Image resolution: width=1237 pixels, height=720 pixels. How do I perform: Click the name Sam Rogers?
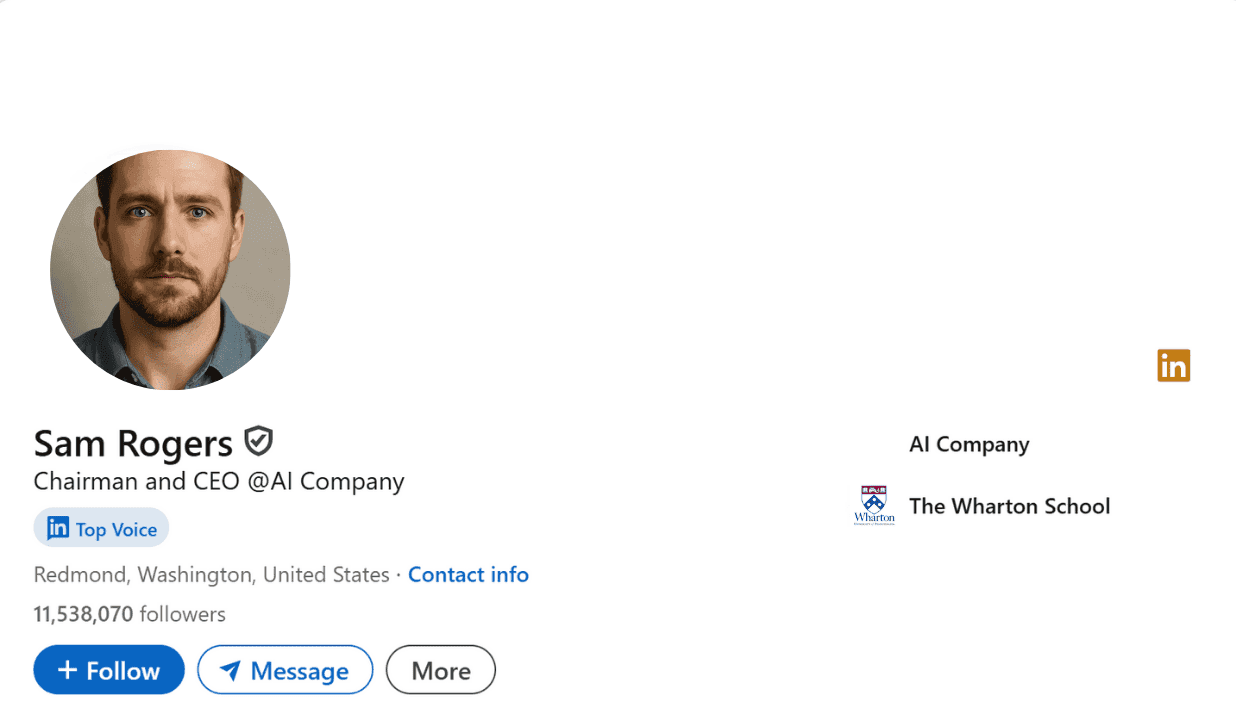tap(132, 443)
